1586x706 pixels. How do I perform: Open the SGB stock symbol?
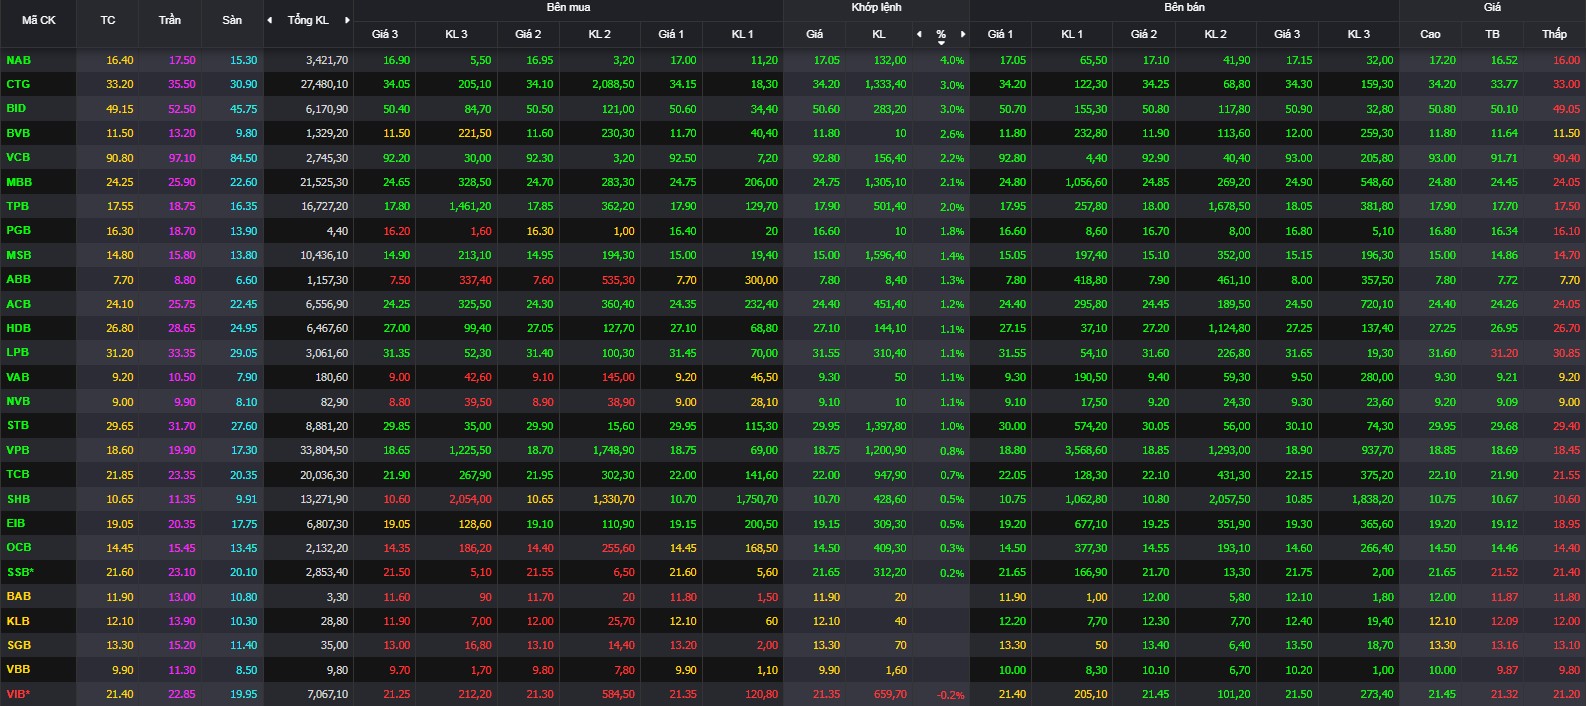click(18, 645)
